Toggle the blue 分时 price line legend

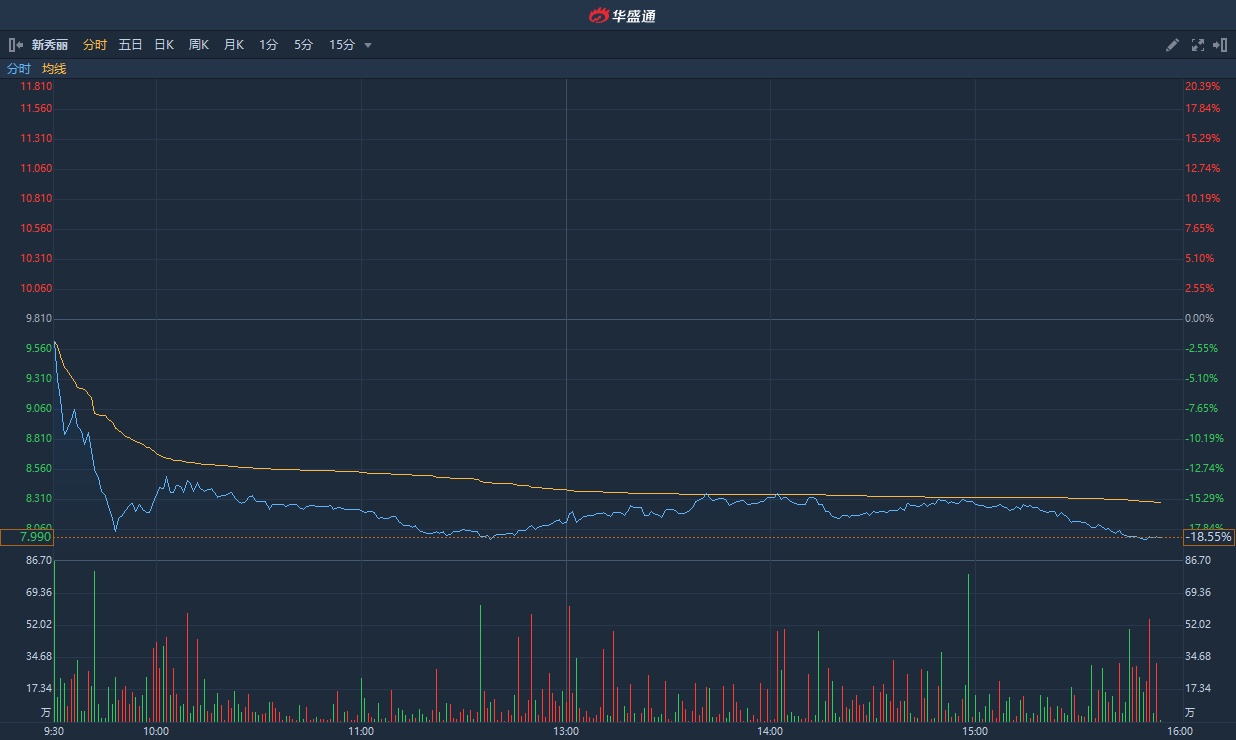[19, 69]
